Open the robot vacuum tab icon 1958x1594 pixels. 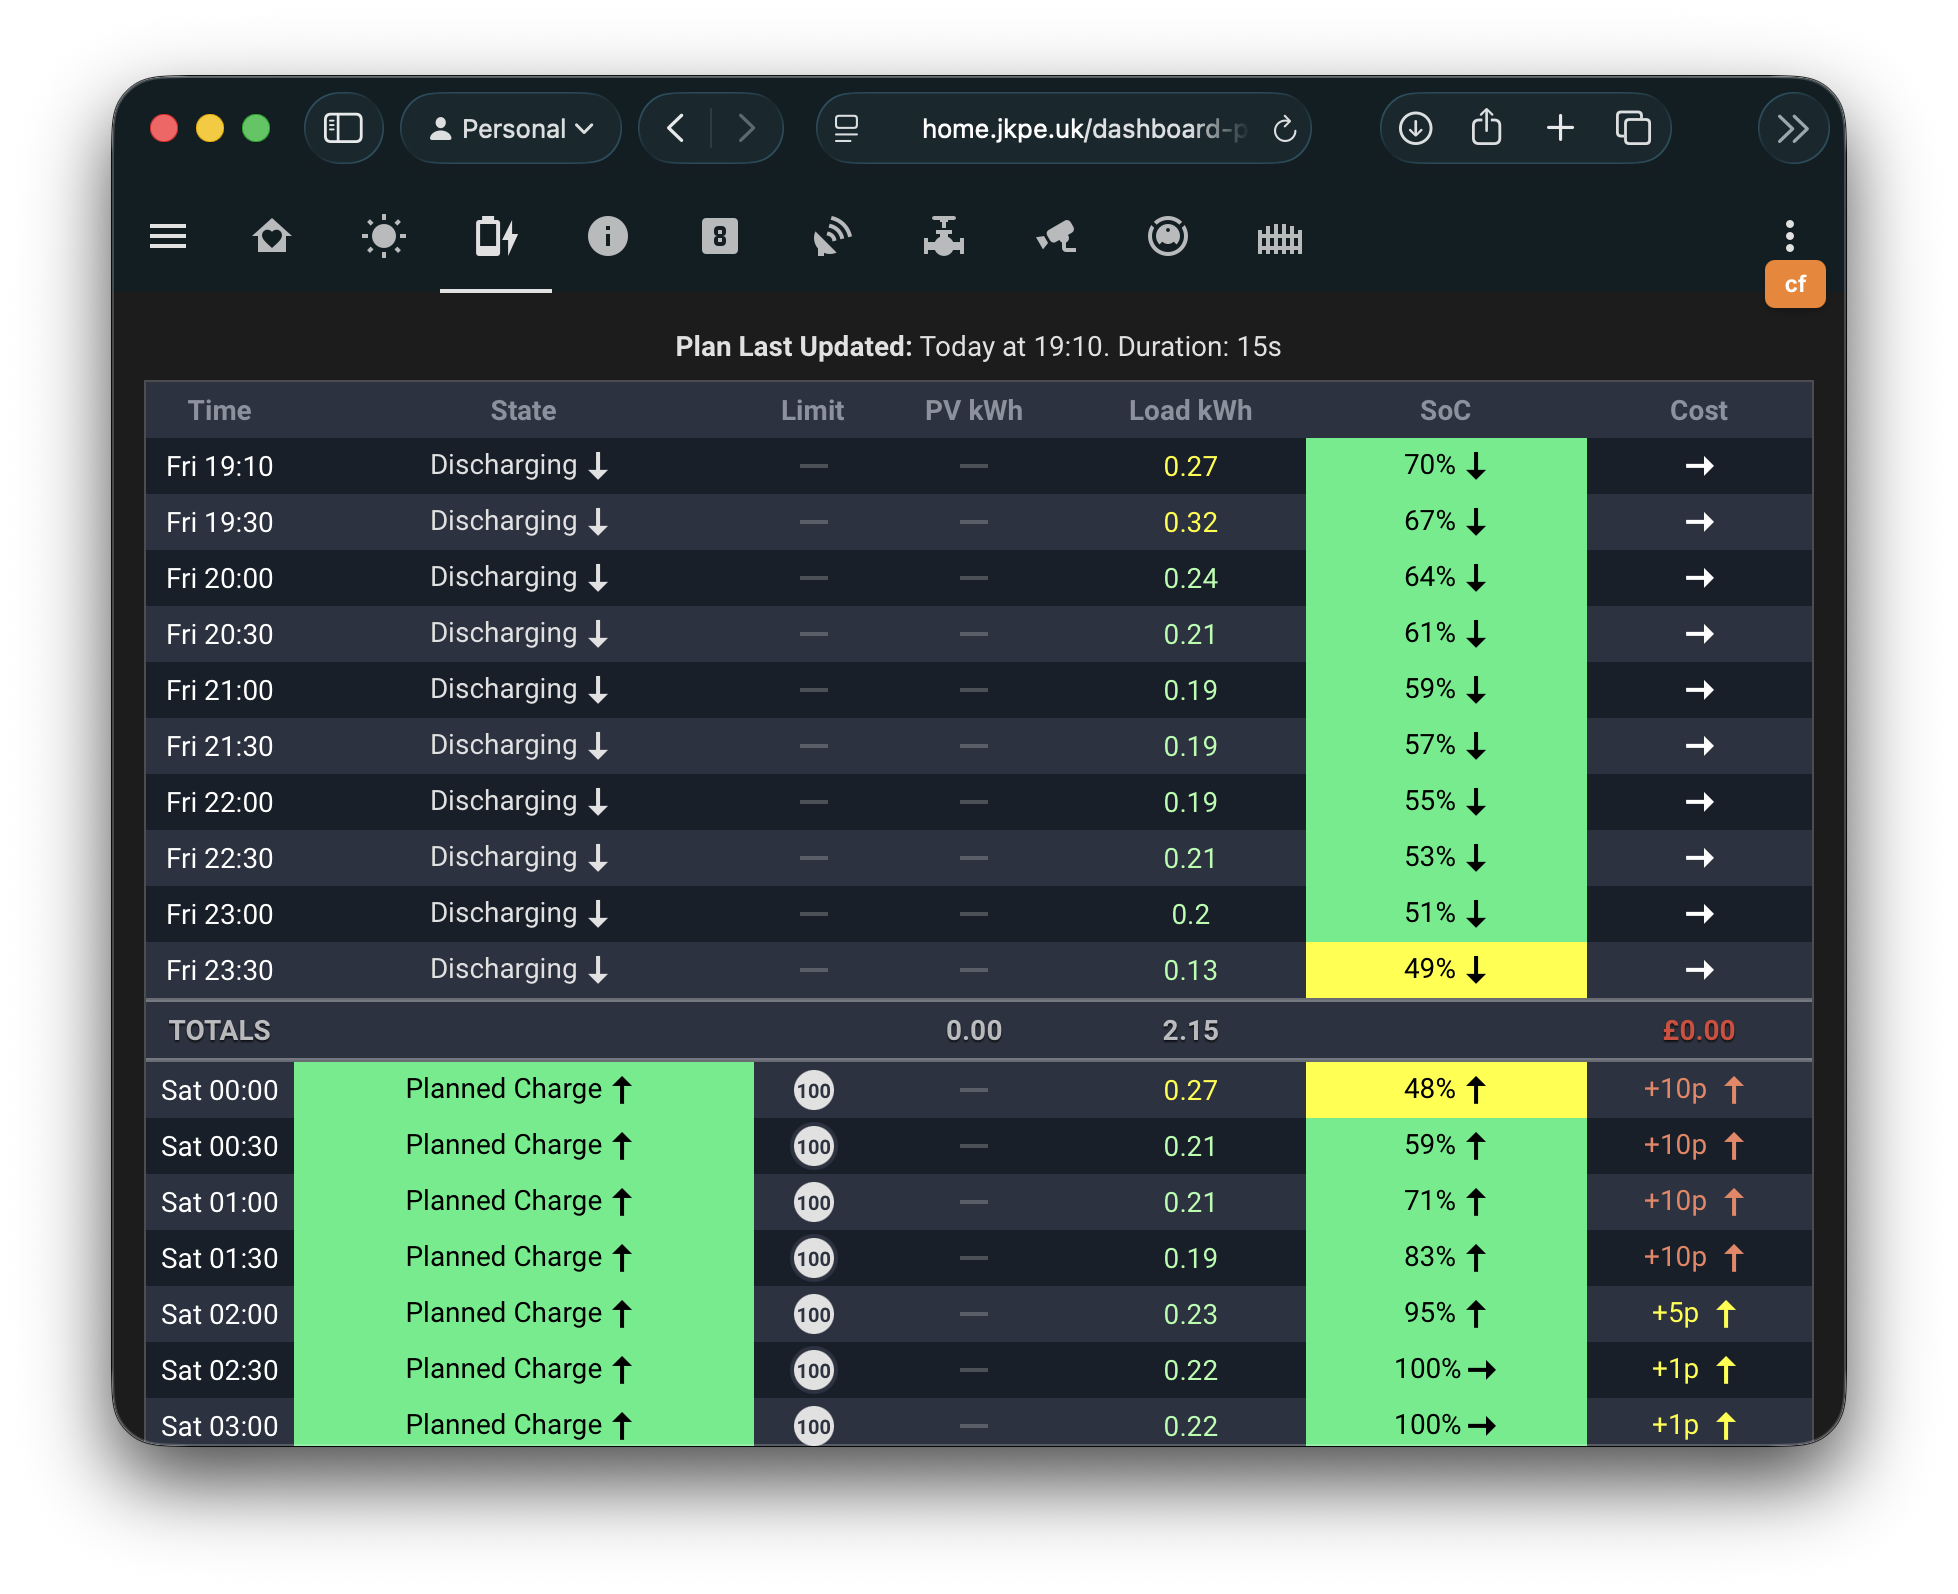tap(1167, 238)
